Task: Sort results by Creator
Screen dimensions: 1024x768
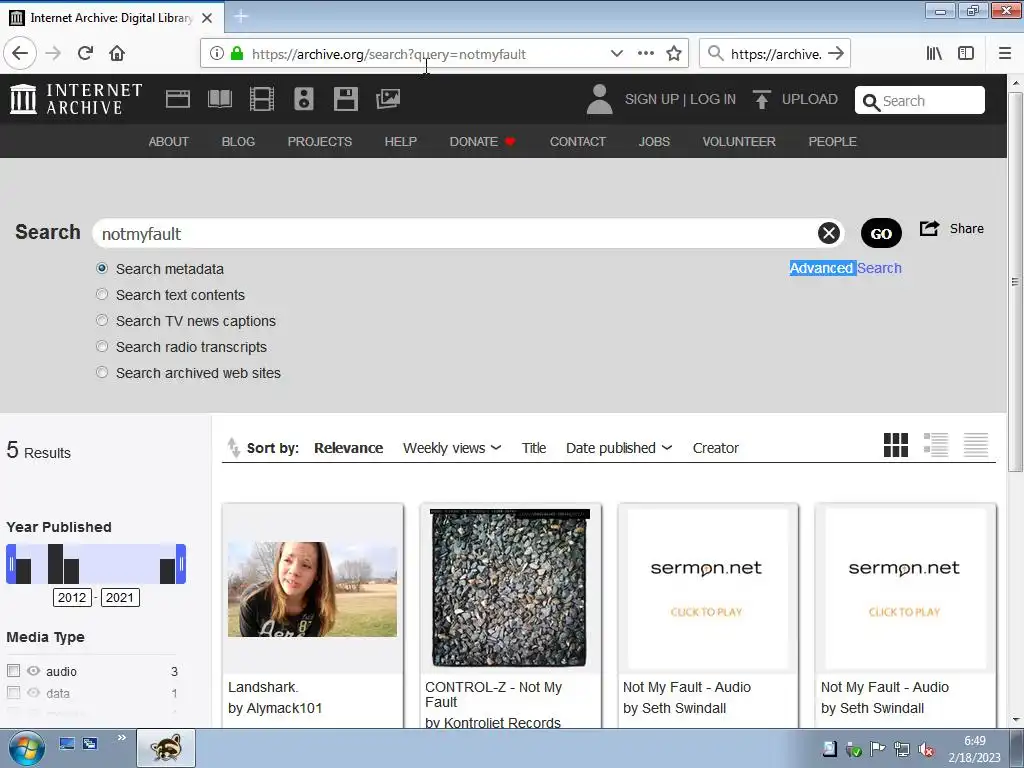Action: click(716, 448)
